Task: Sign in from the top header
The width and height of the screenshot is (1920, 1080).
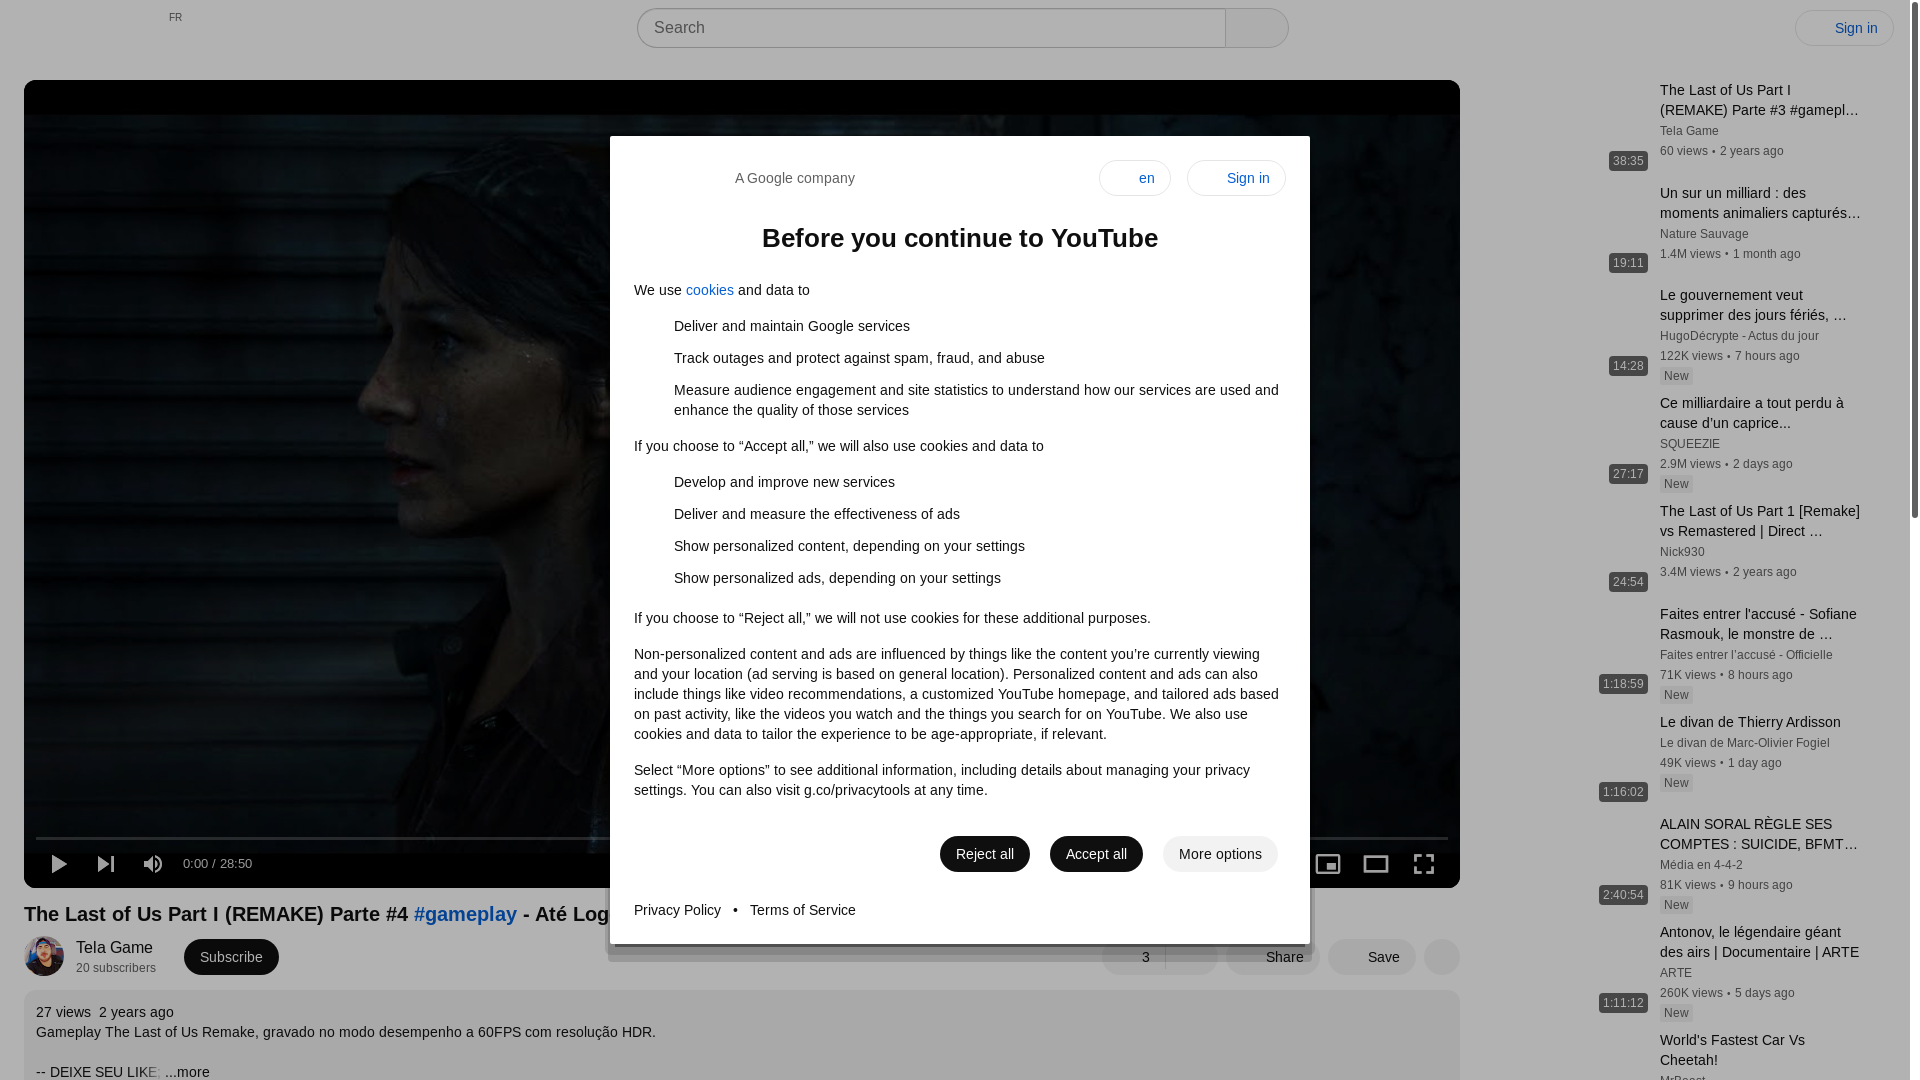Action: click(x=1844, y=28)
